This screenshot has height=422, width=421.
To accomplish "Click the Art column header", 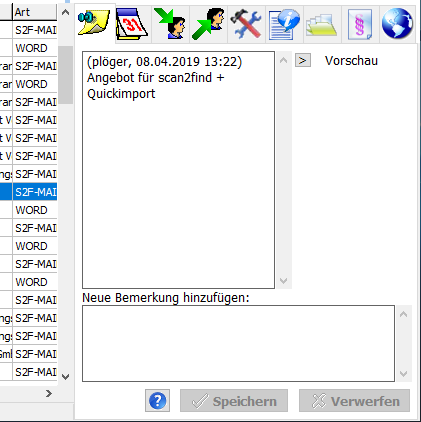I will (x=35, y=12).
